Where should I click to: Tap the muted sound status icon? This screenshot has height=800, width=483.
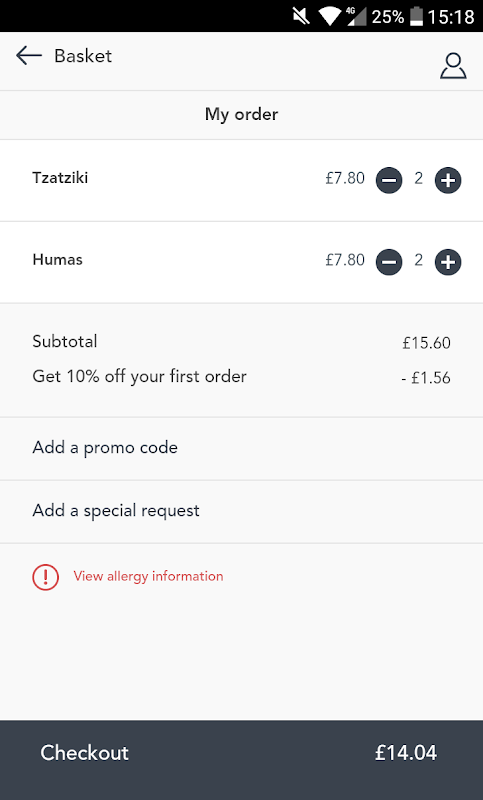click(301, 16)
